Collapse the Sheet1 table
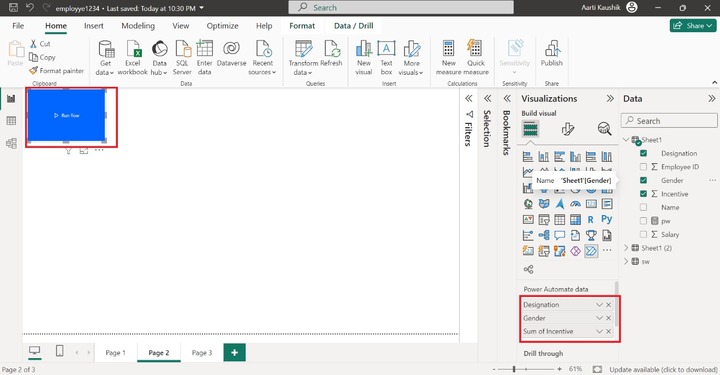 626,140
